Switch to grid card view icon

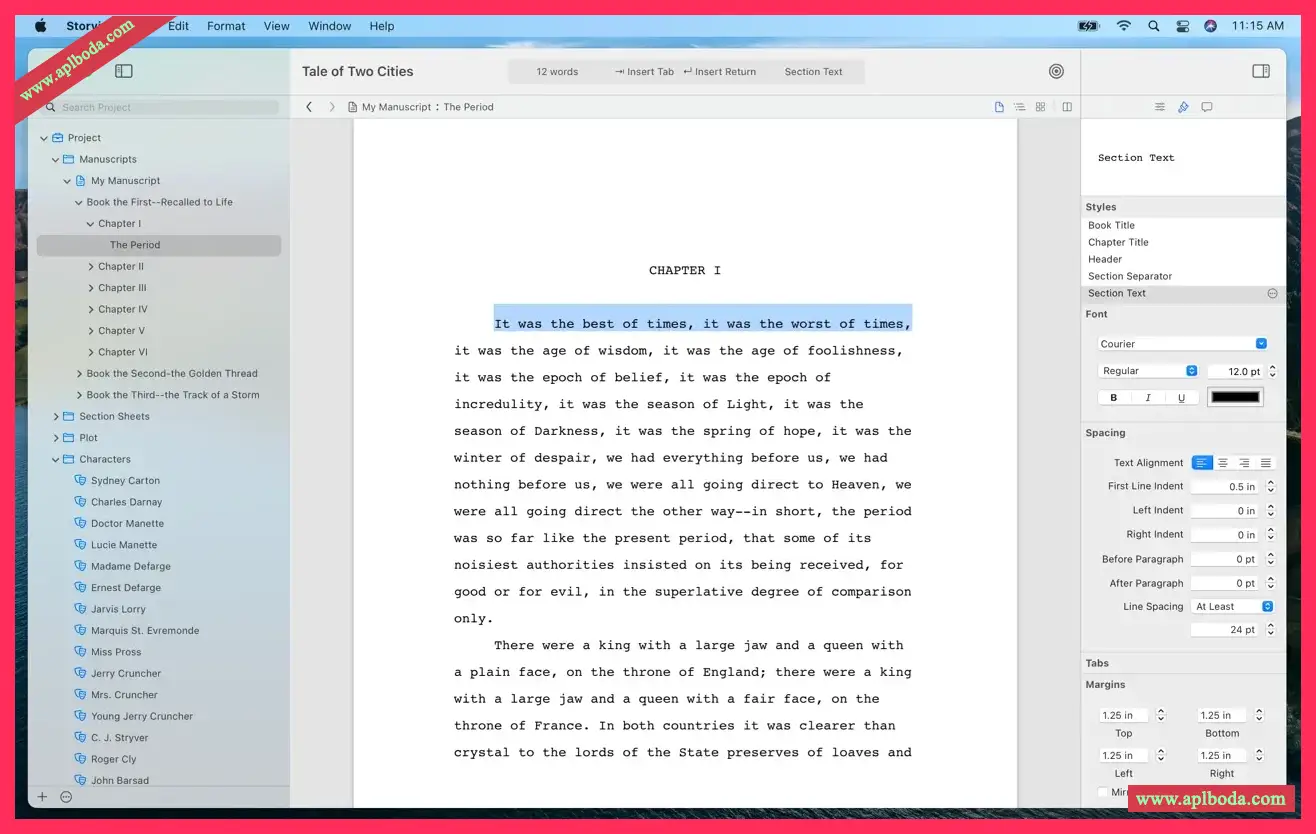[x=1040, y=107]
